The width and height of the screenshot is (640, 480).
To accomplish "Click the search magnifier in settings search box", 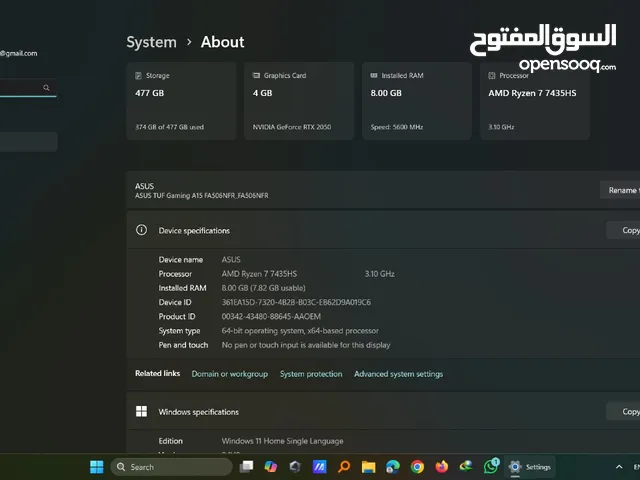I will (x=46, y=87).
